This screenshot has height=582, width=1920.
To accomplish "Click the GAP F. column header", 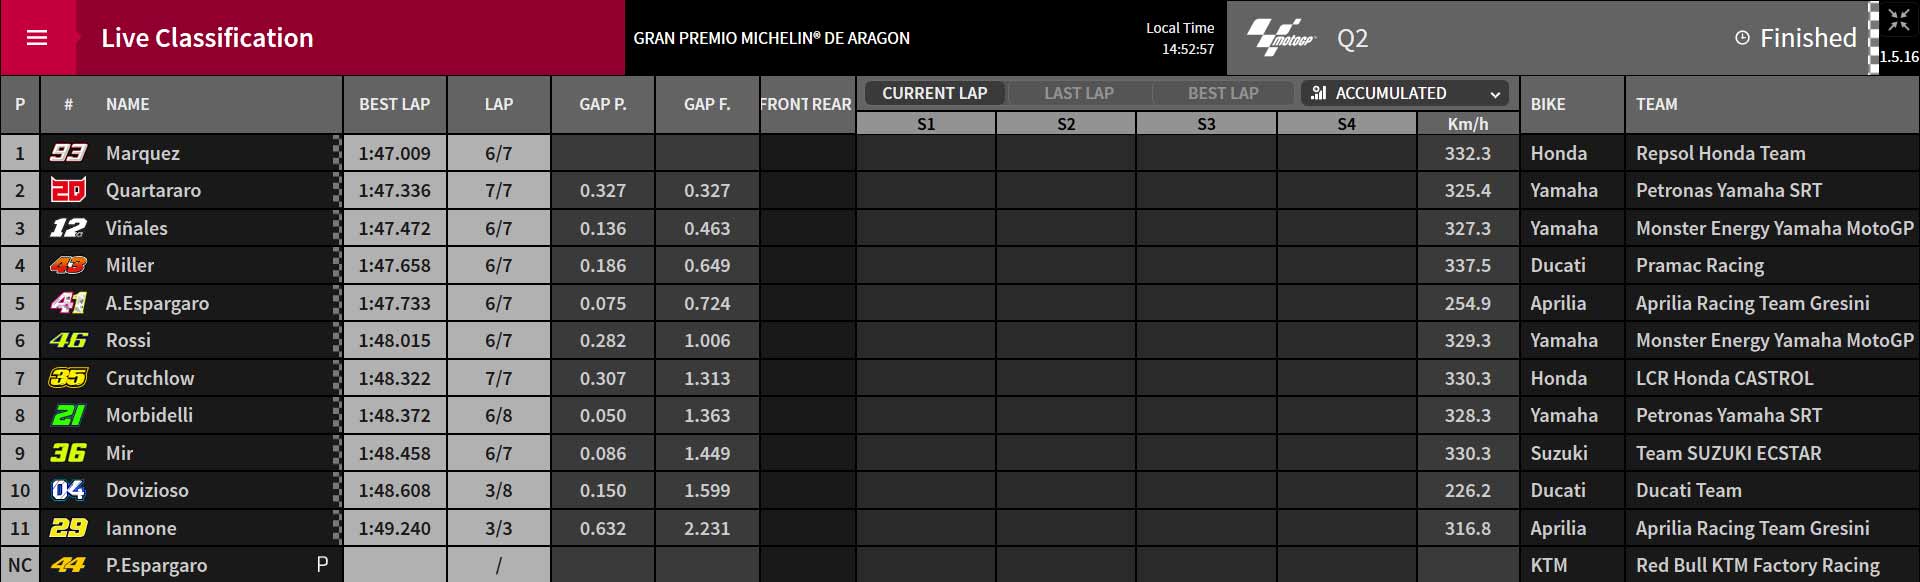I will click(x=707, y=104).
